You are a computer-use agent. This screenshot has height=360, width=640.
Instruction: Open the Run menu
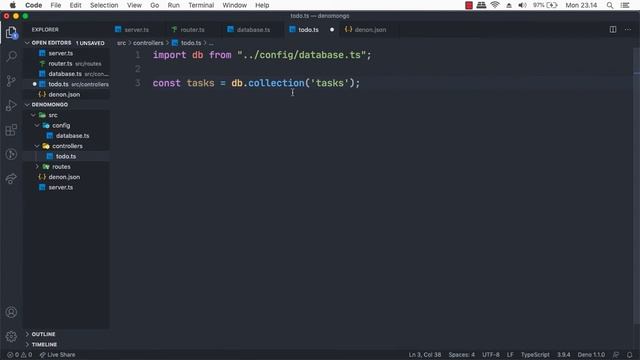coord(173,5)
